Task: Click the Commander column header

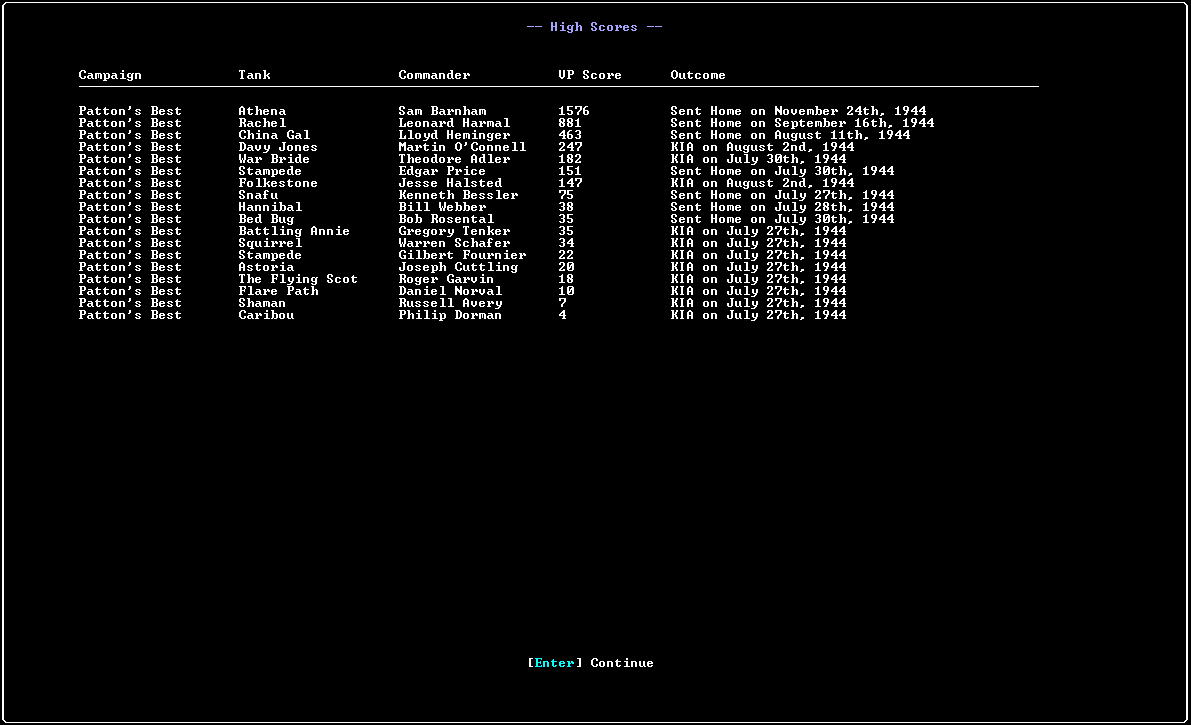Action: (x=434, y=74)
